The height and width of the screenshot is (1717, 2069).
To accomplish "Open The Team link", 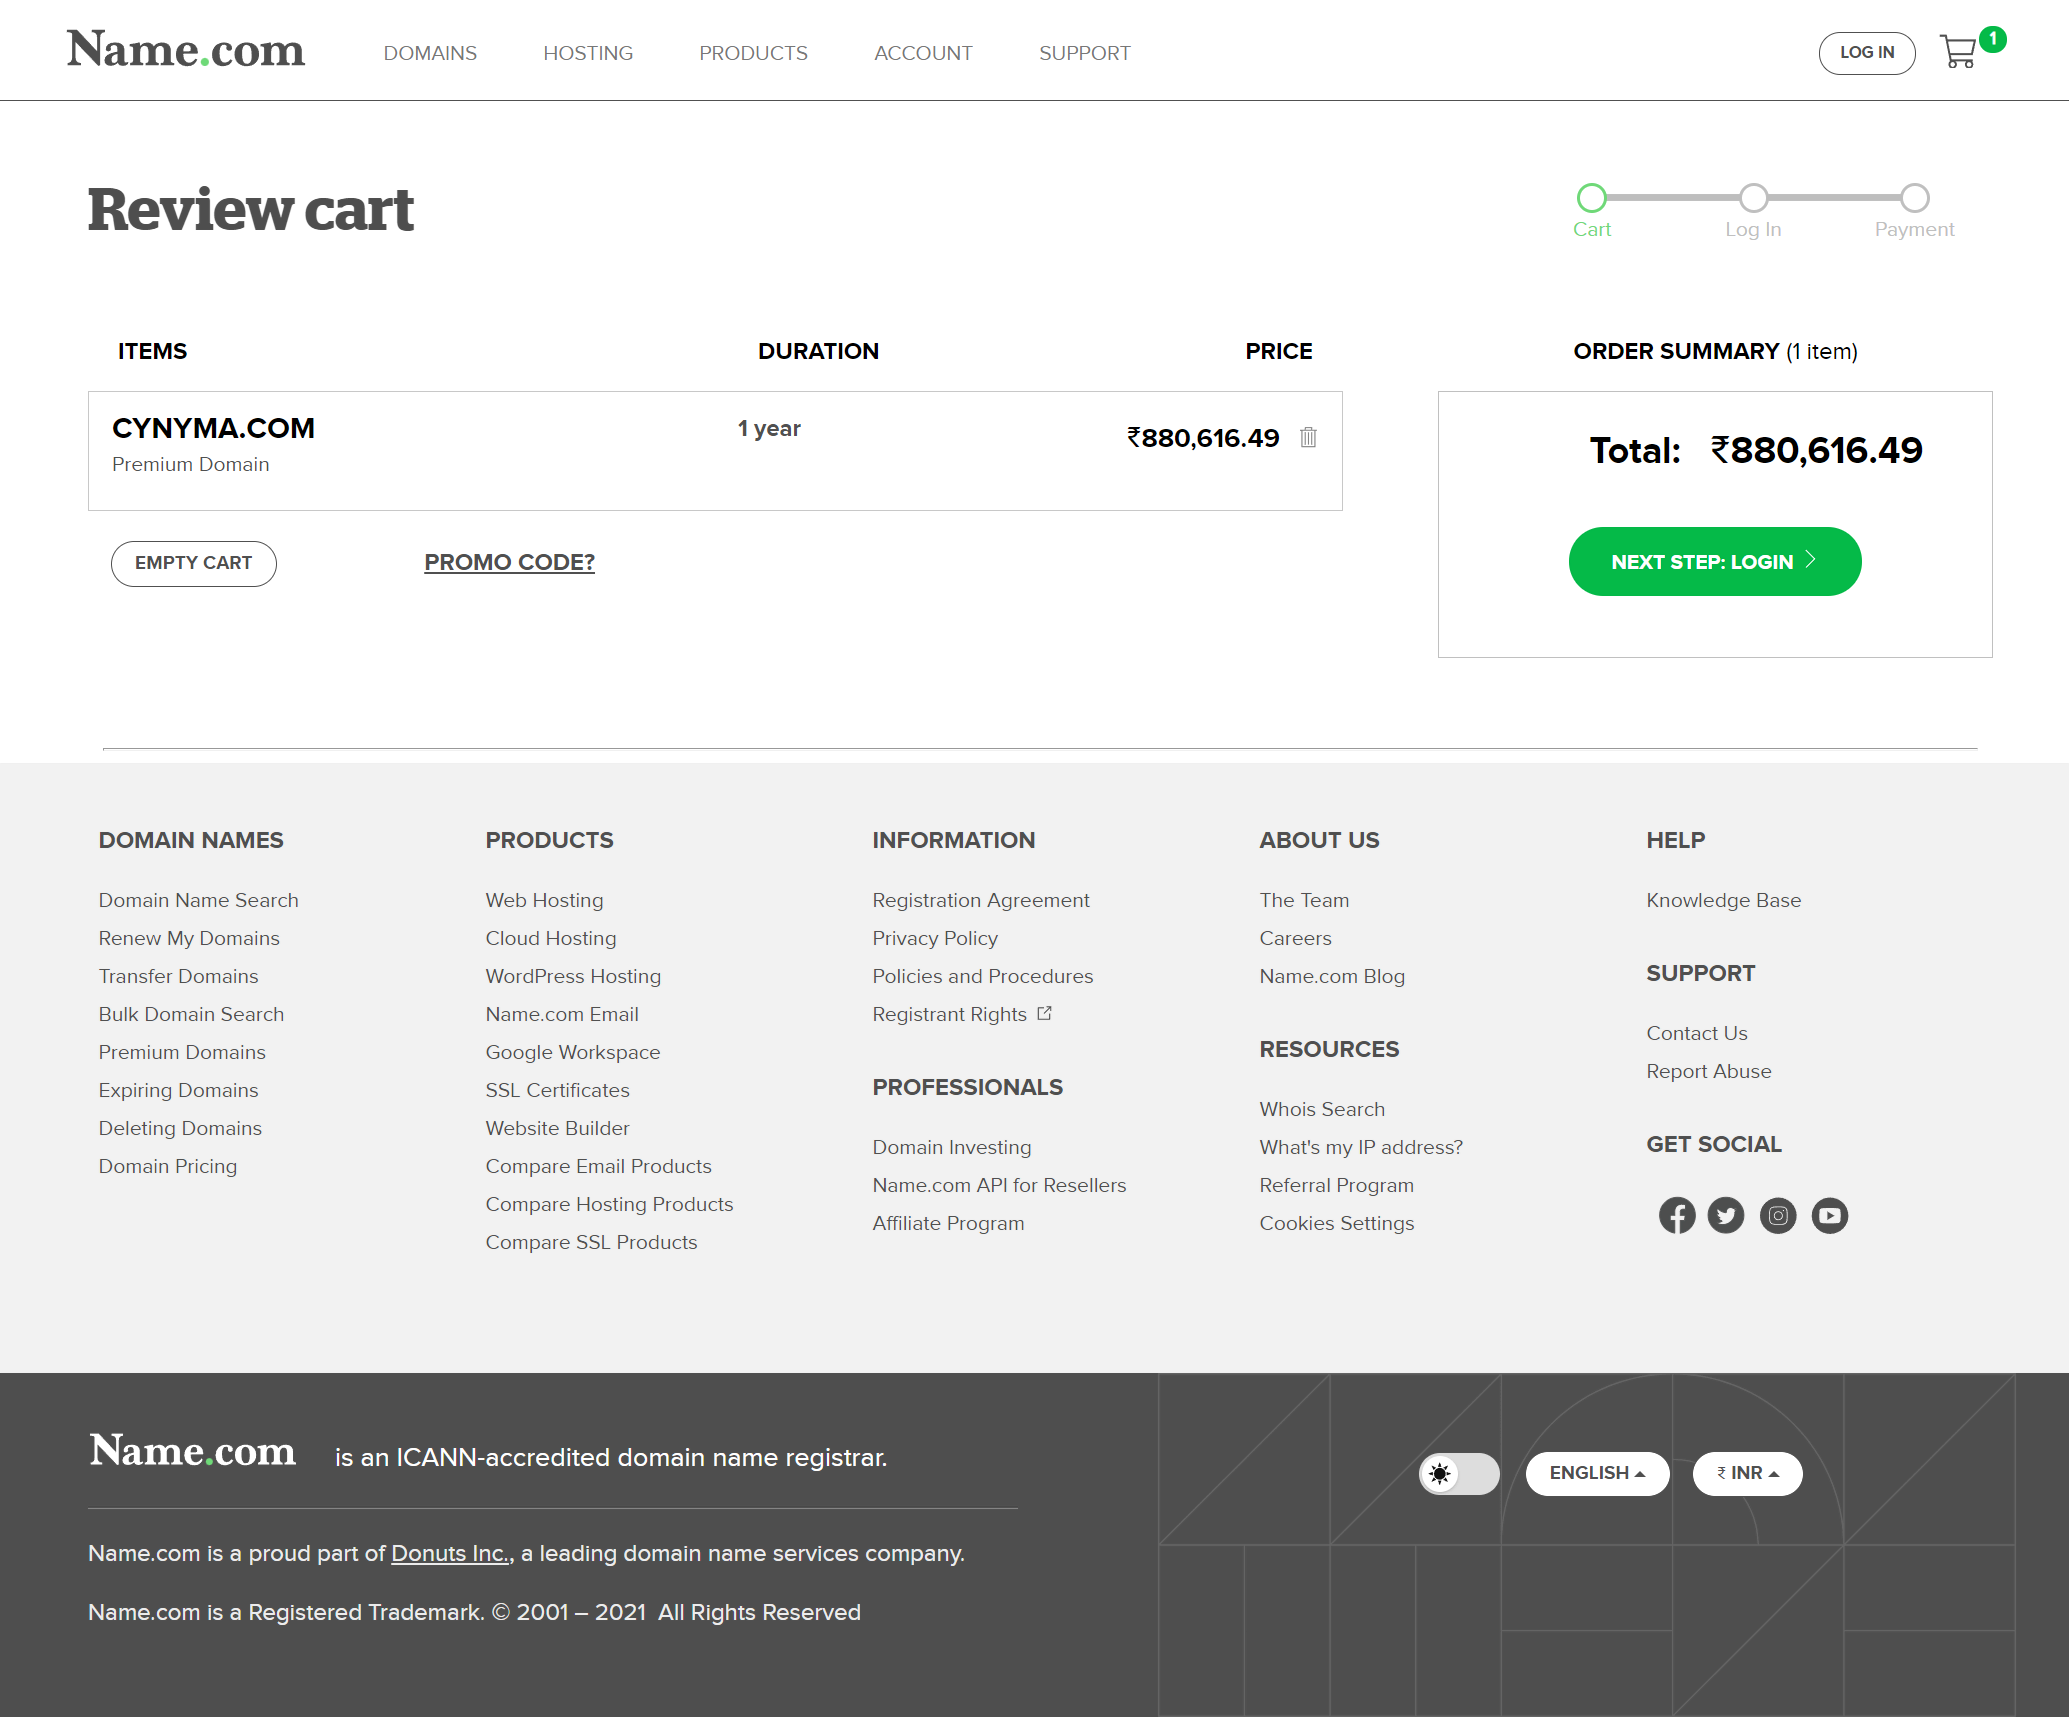I will pos(1304,900).
